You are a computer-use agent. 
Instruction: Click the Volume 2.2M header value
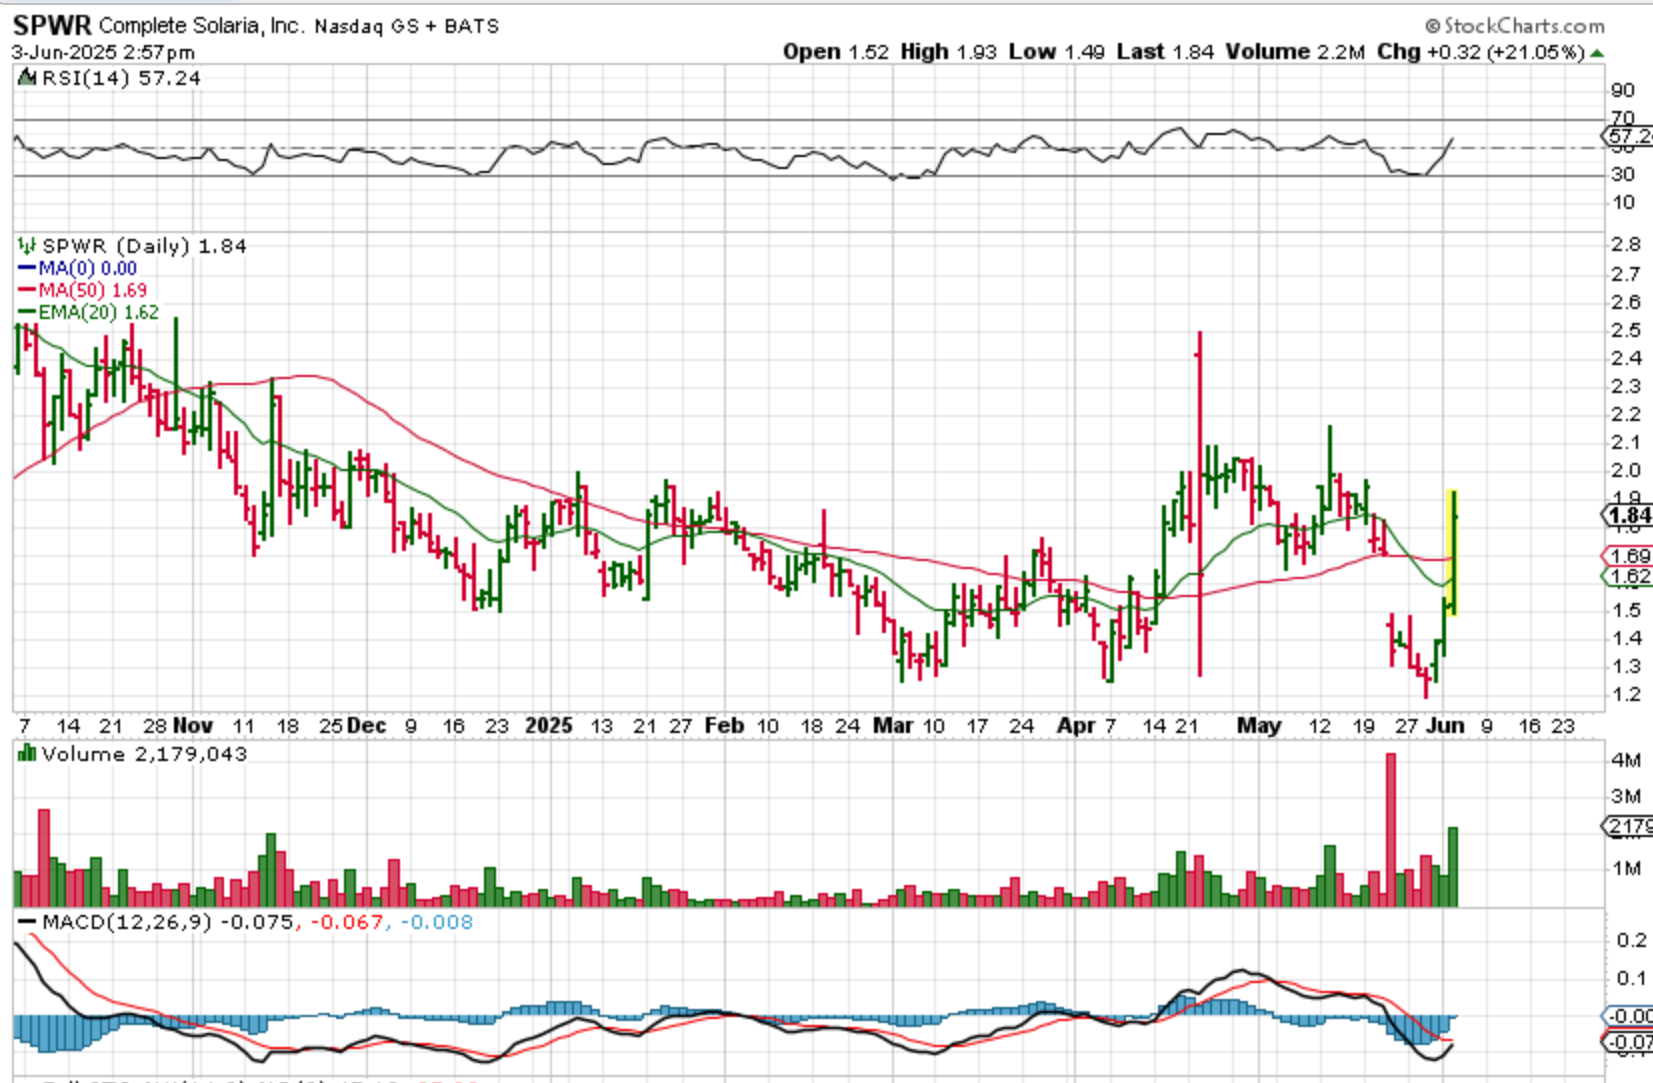coord(1295,52)
